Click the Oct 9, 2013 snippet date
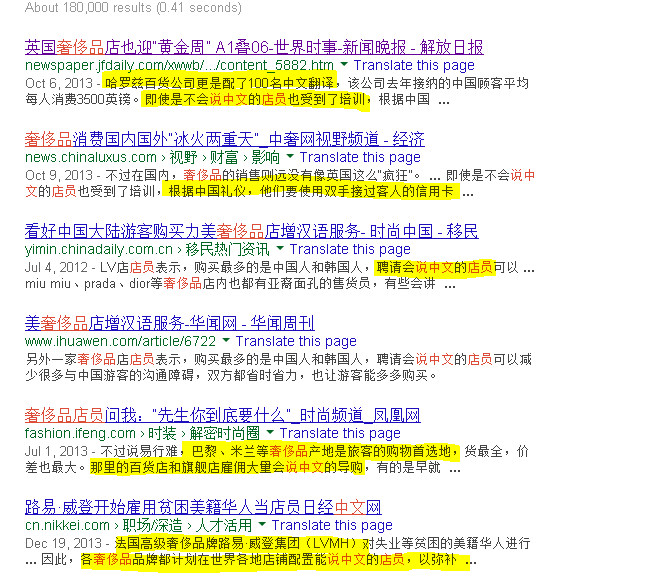This screenshot has width=672, height=580. pyautogui.click(x=59, y=175)
